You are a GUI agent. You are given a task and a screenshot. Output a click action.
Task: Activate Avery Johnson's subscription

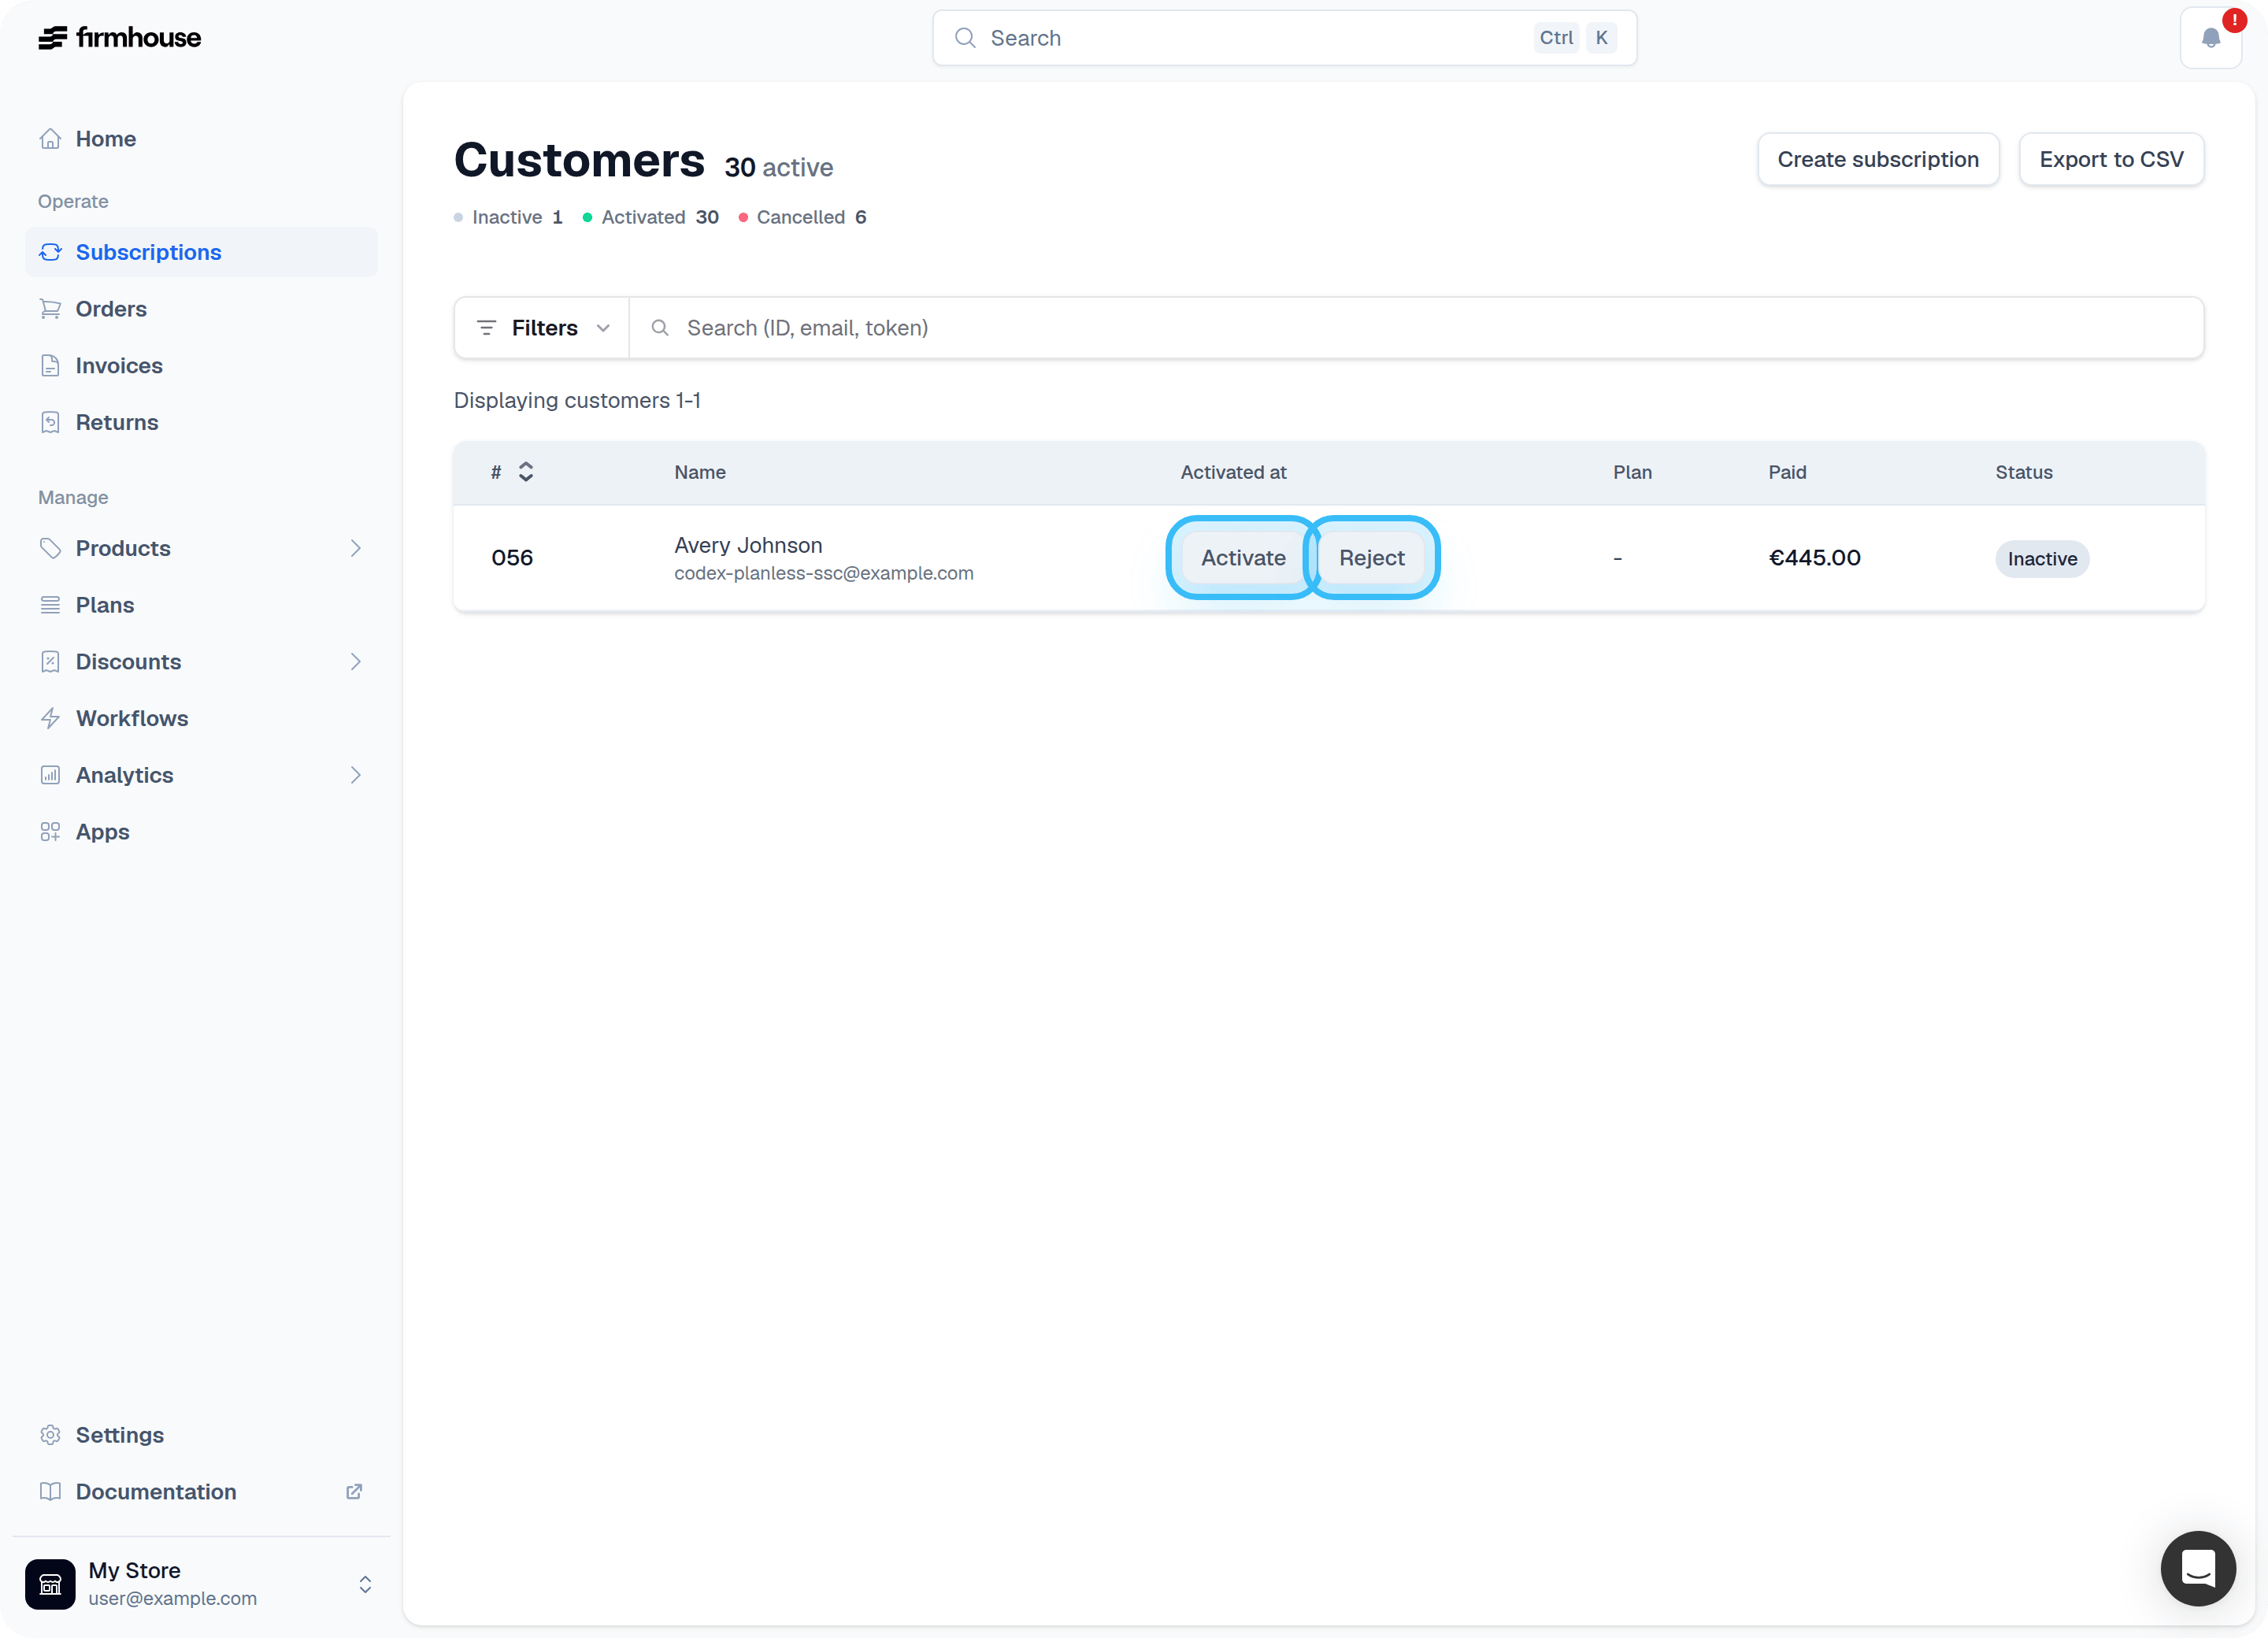(1243, 558)
